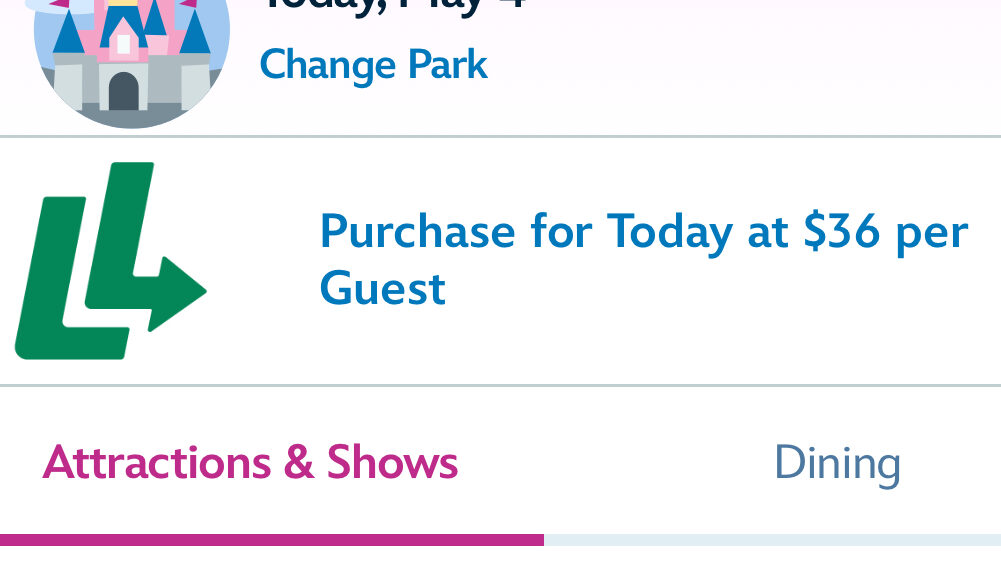Click the Park word in Change Park
This screenshot has width=1001, height=563.
click(448, 65)
